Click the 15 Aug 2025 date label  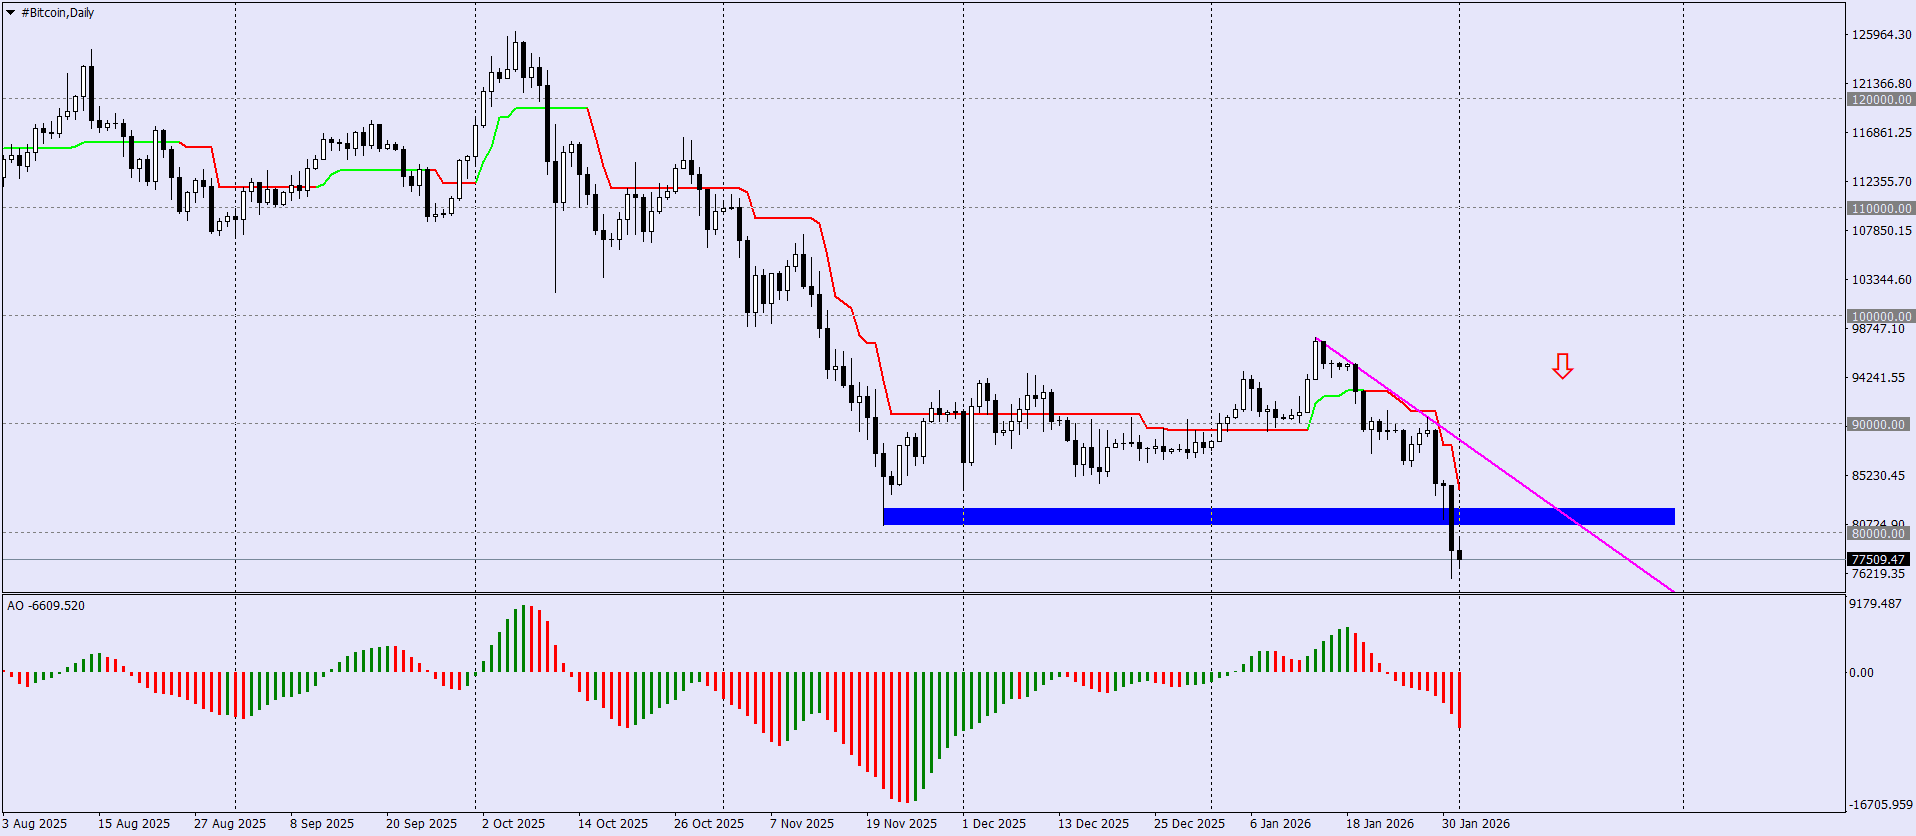pyautogui.click(x=134, y=824)
